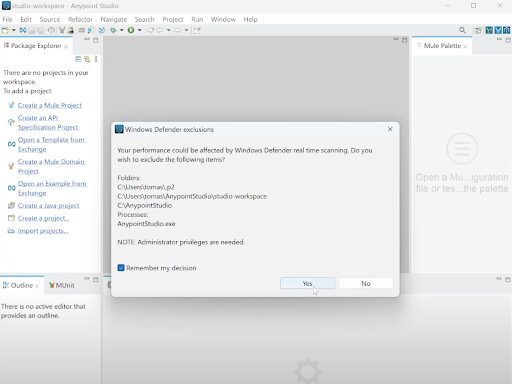Open the File menu
Viewport: 512px width, 384px height.
7,19
